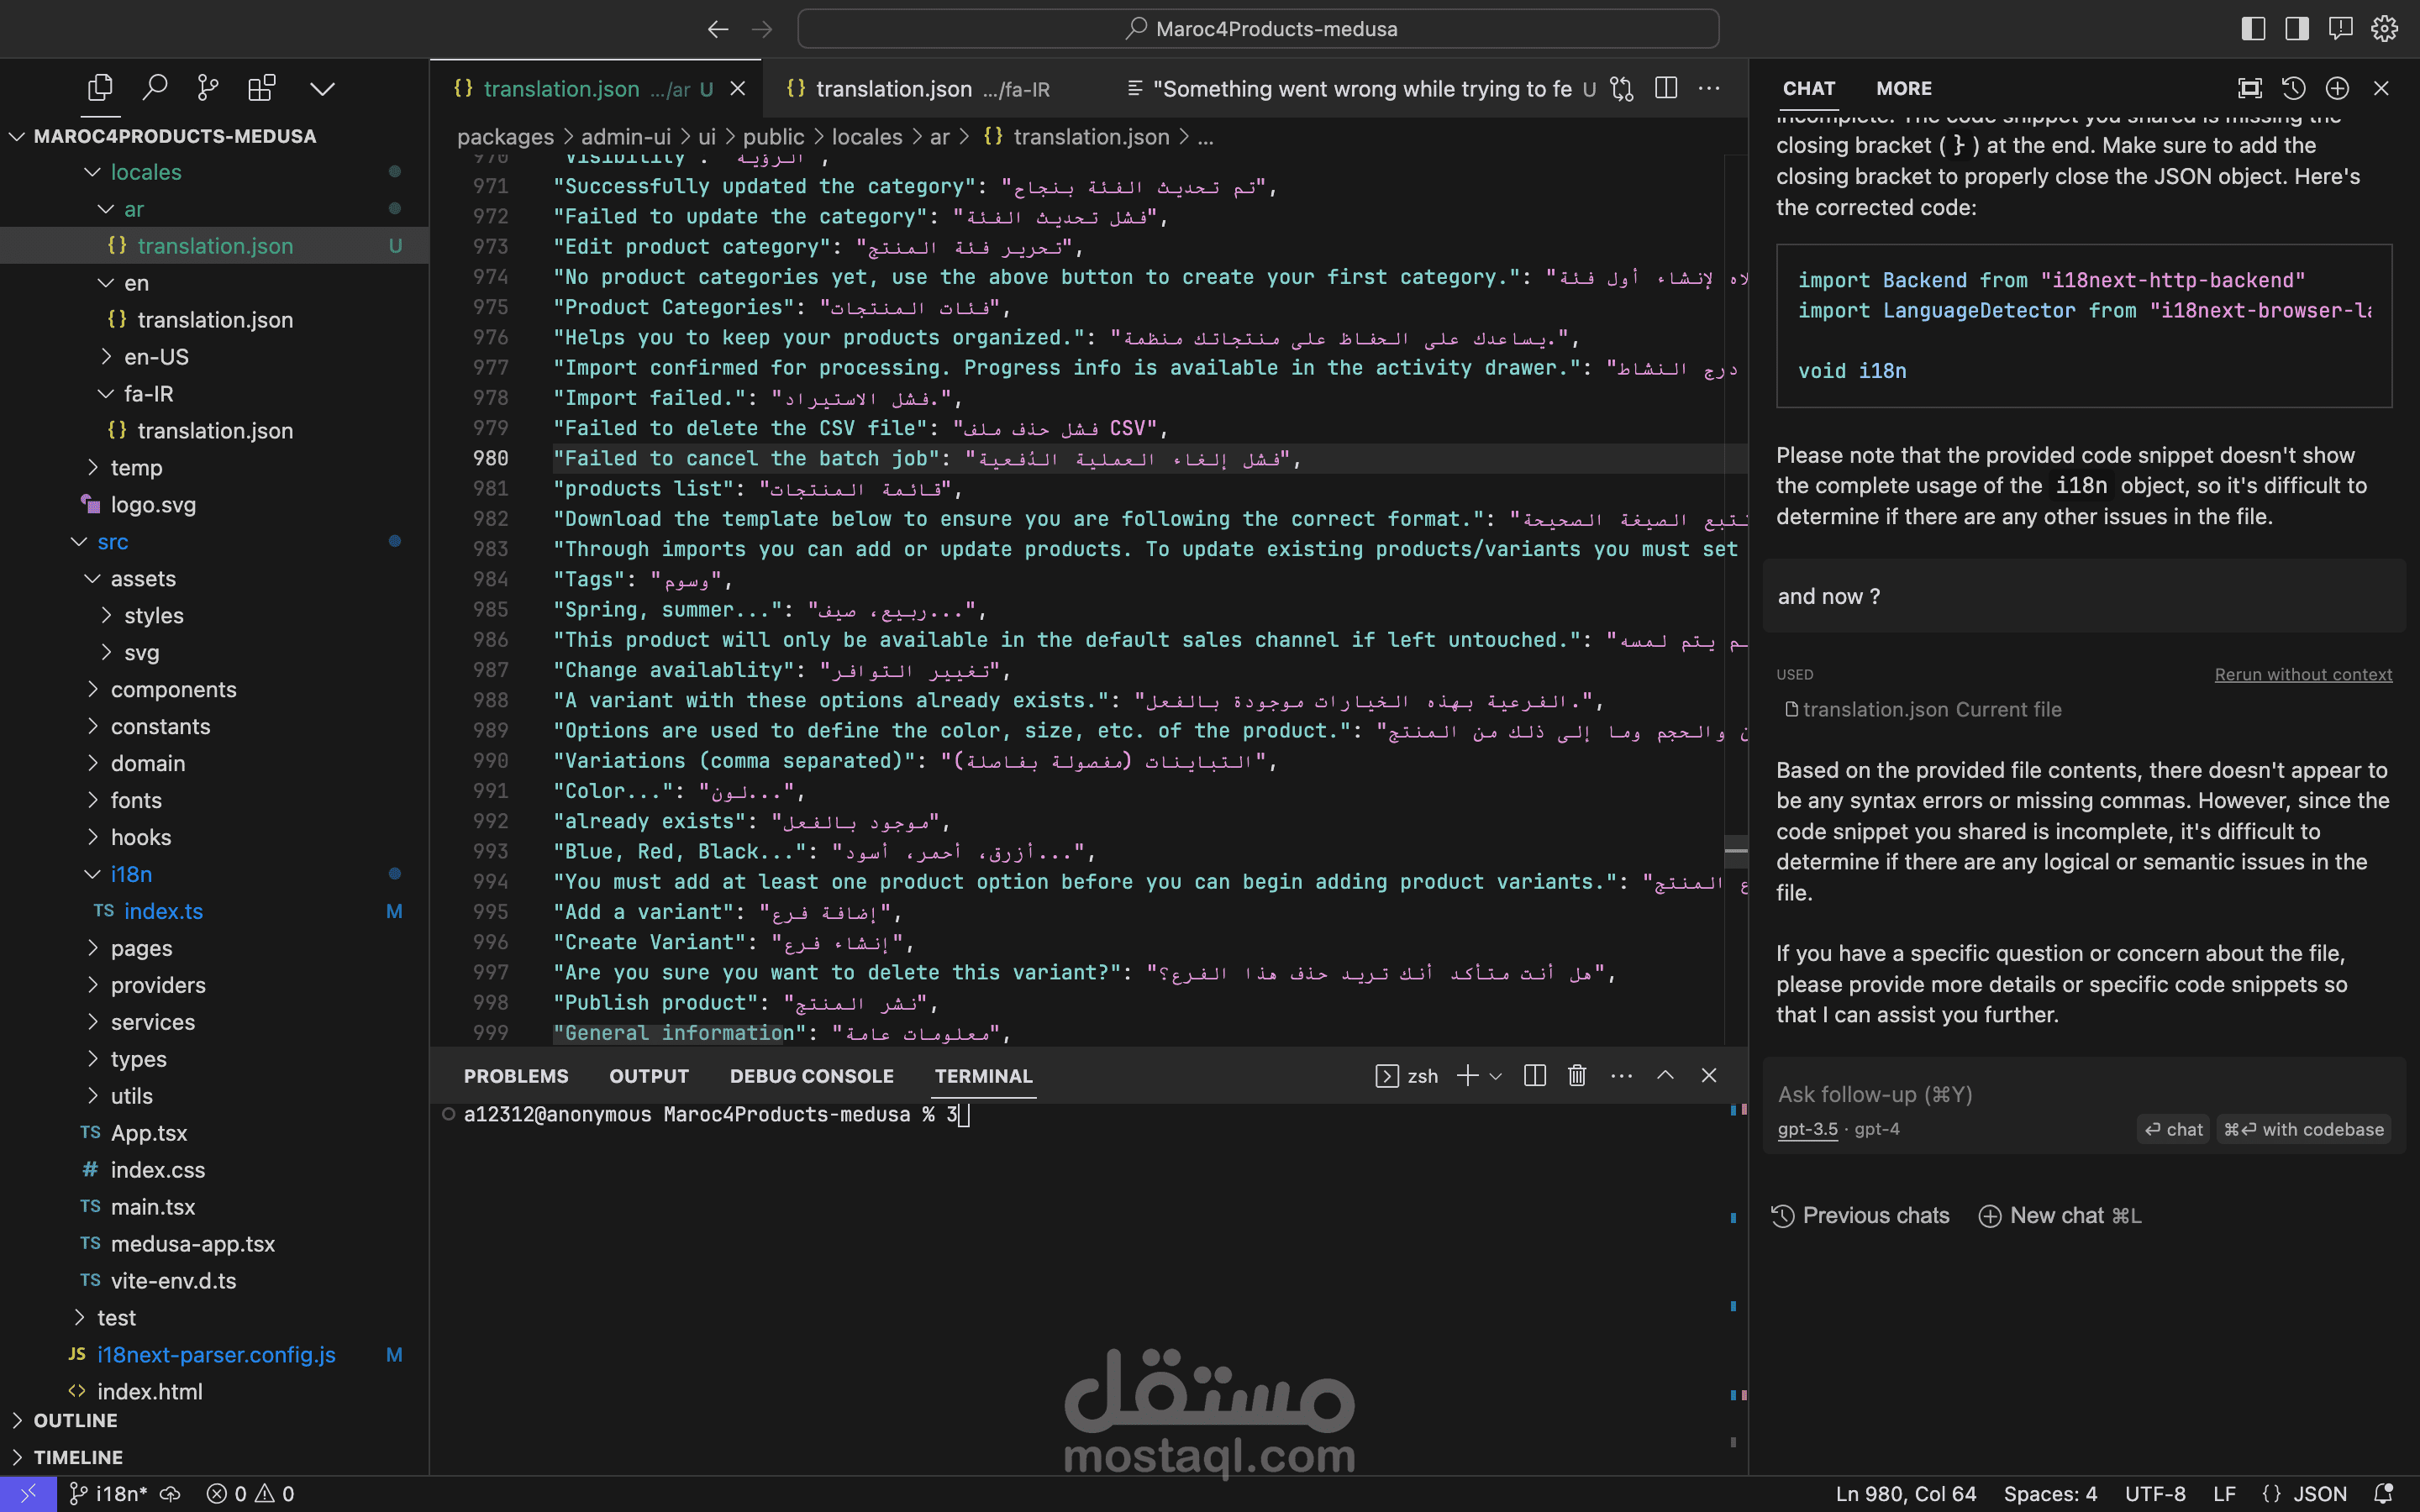Send message with the chat button

pos(2174,1129)
